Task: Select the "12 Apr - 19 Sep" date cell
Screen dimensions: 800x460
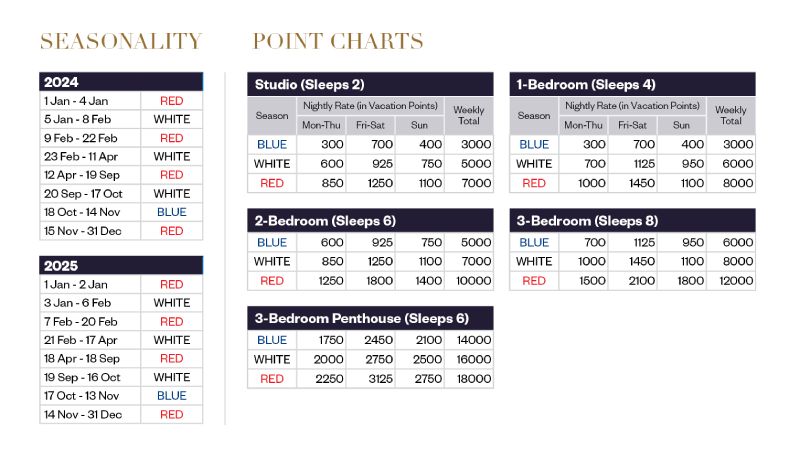Action: (90, 175)
